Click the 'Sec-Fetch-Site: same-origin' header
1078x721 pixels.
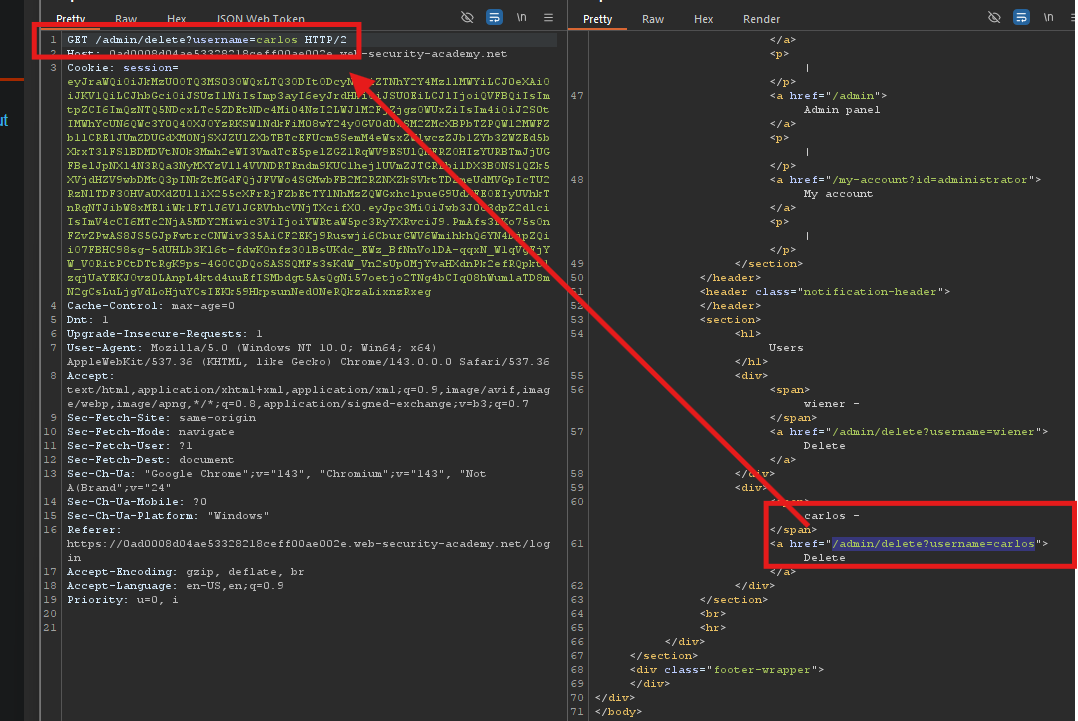coord(162,418)
